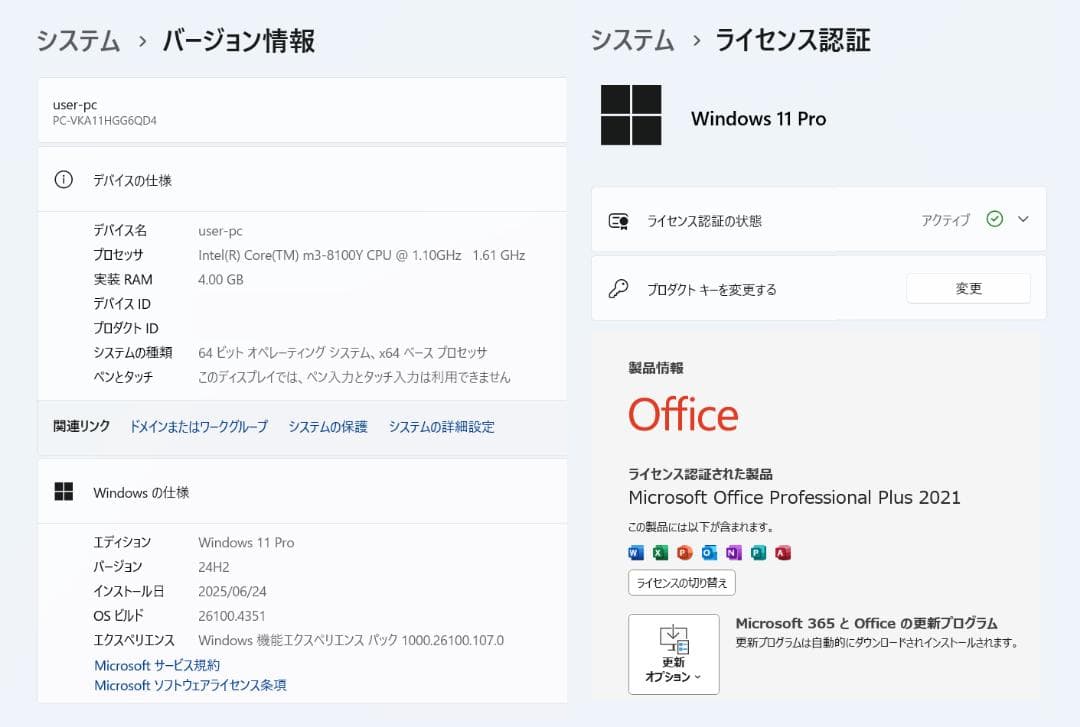Click the 変更 product key button
This screenshot has height=727, width=1080.
(967, 288)
